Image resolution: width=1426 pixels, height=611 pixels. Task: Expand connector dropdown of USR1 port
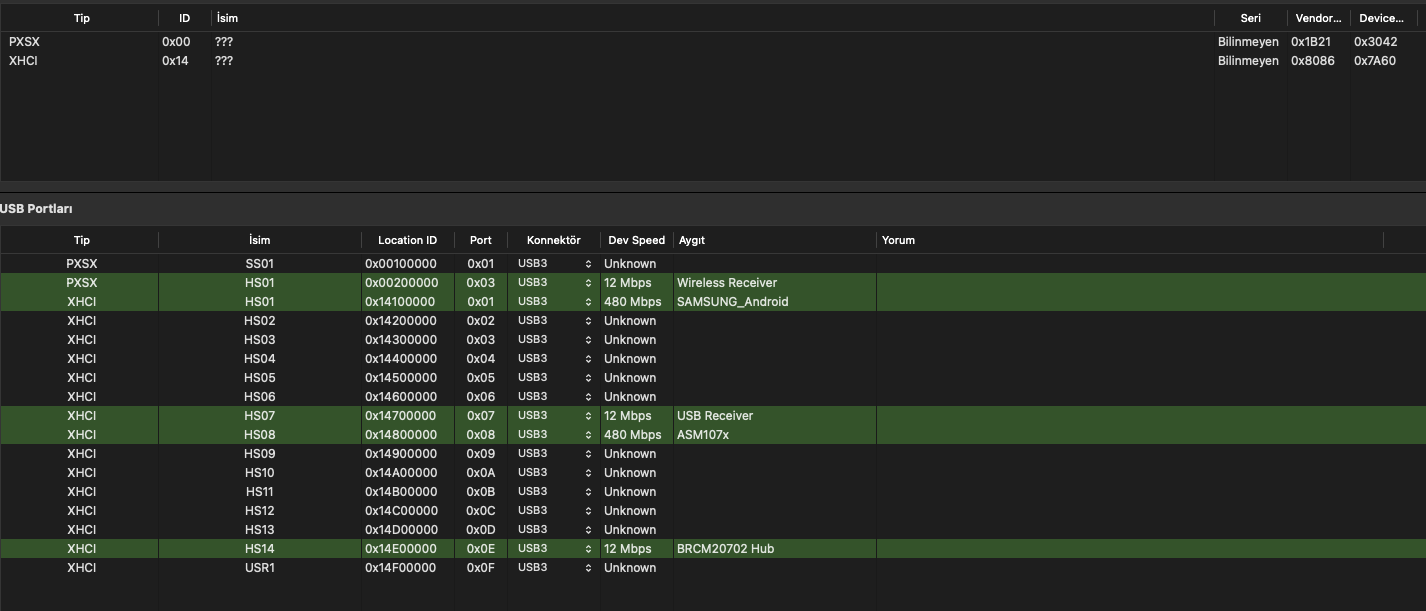[554, 568]
